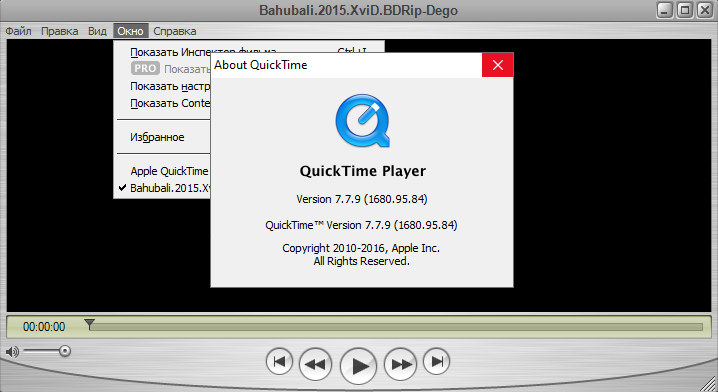The image size is (718, 392).
Task: Close the open Окно menu
Action: 131,31
